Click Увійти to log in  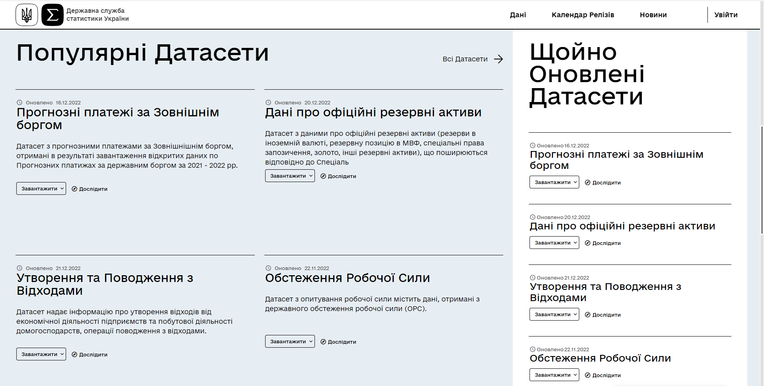coord(726,15)
